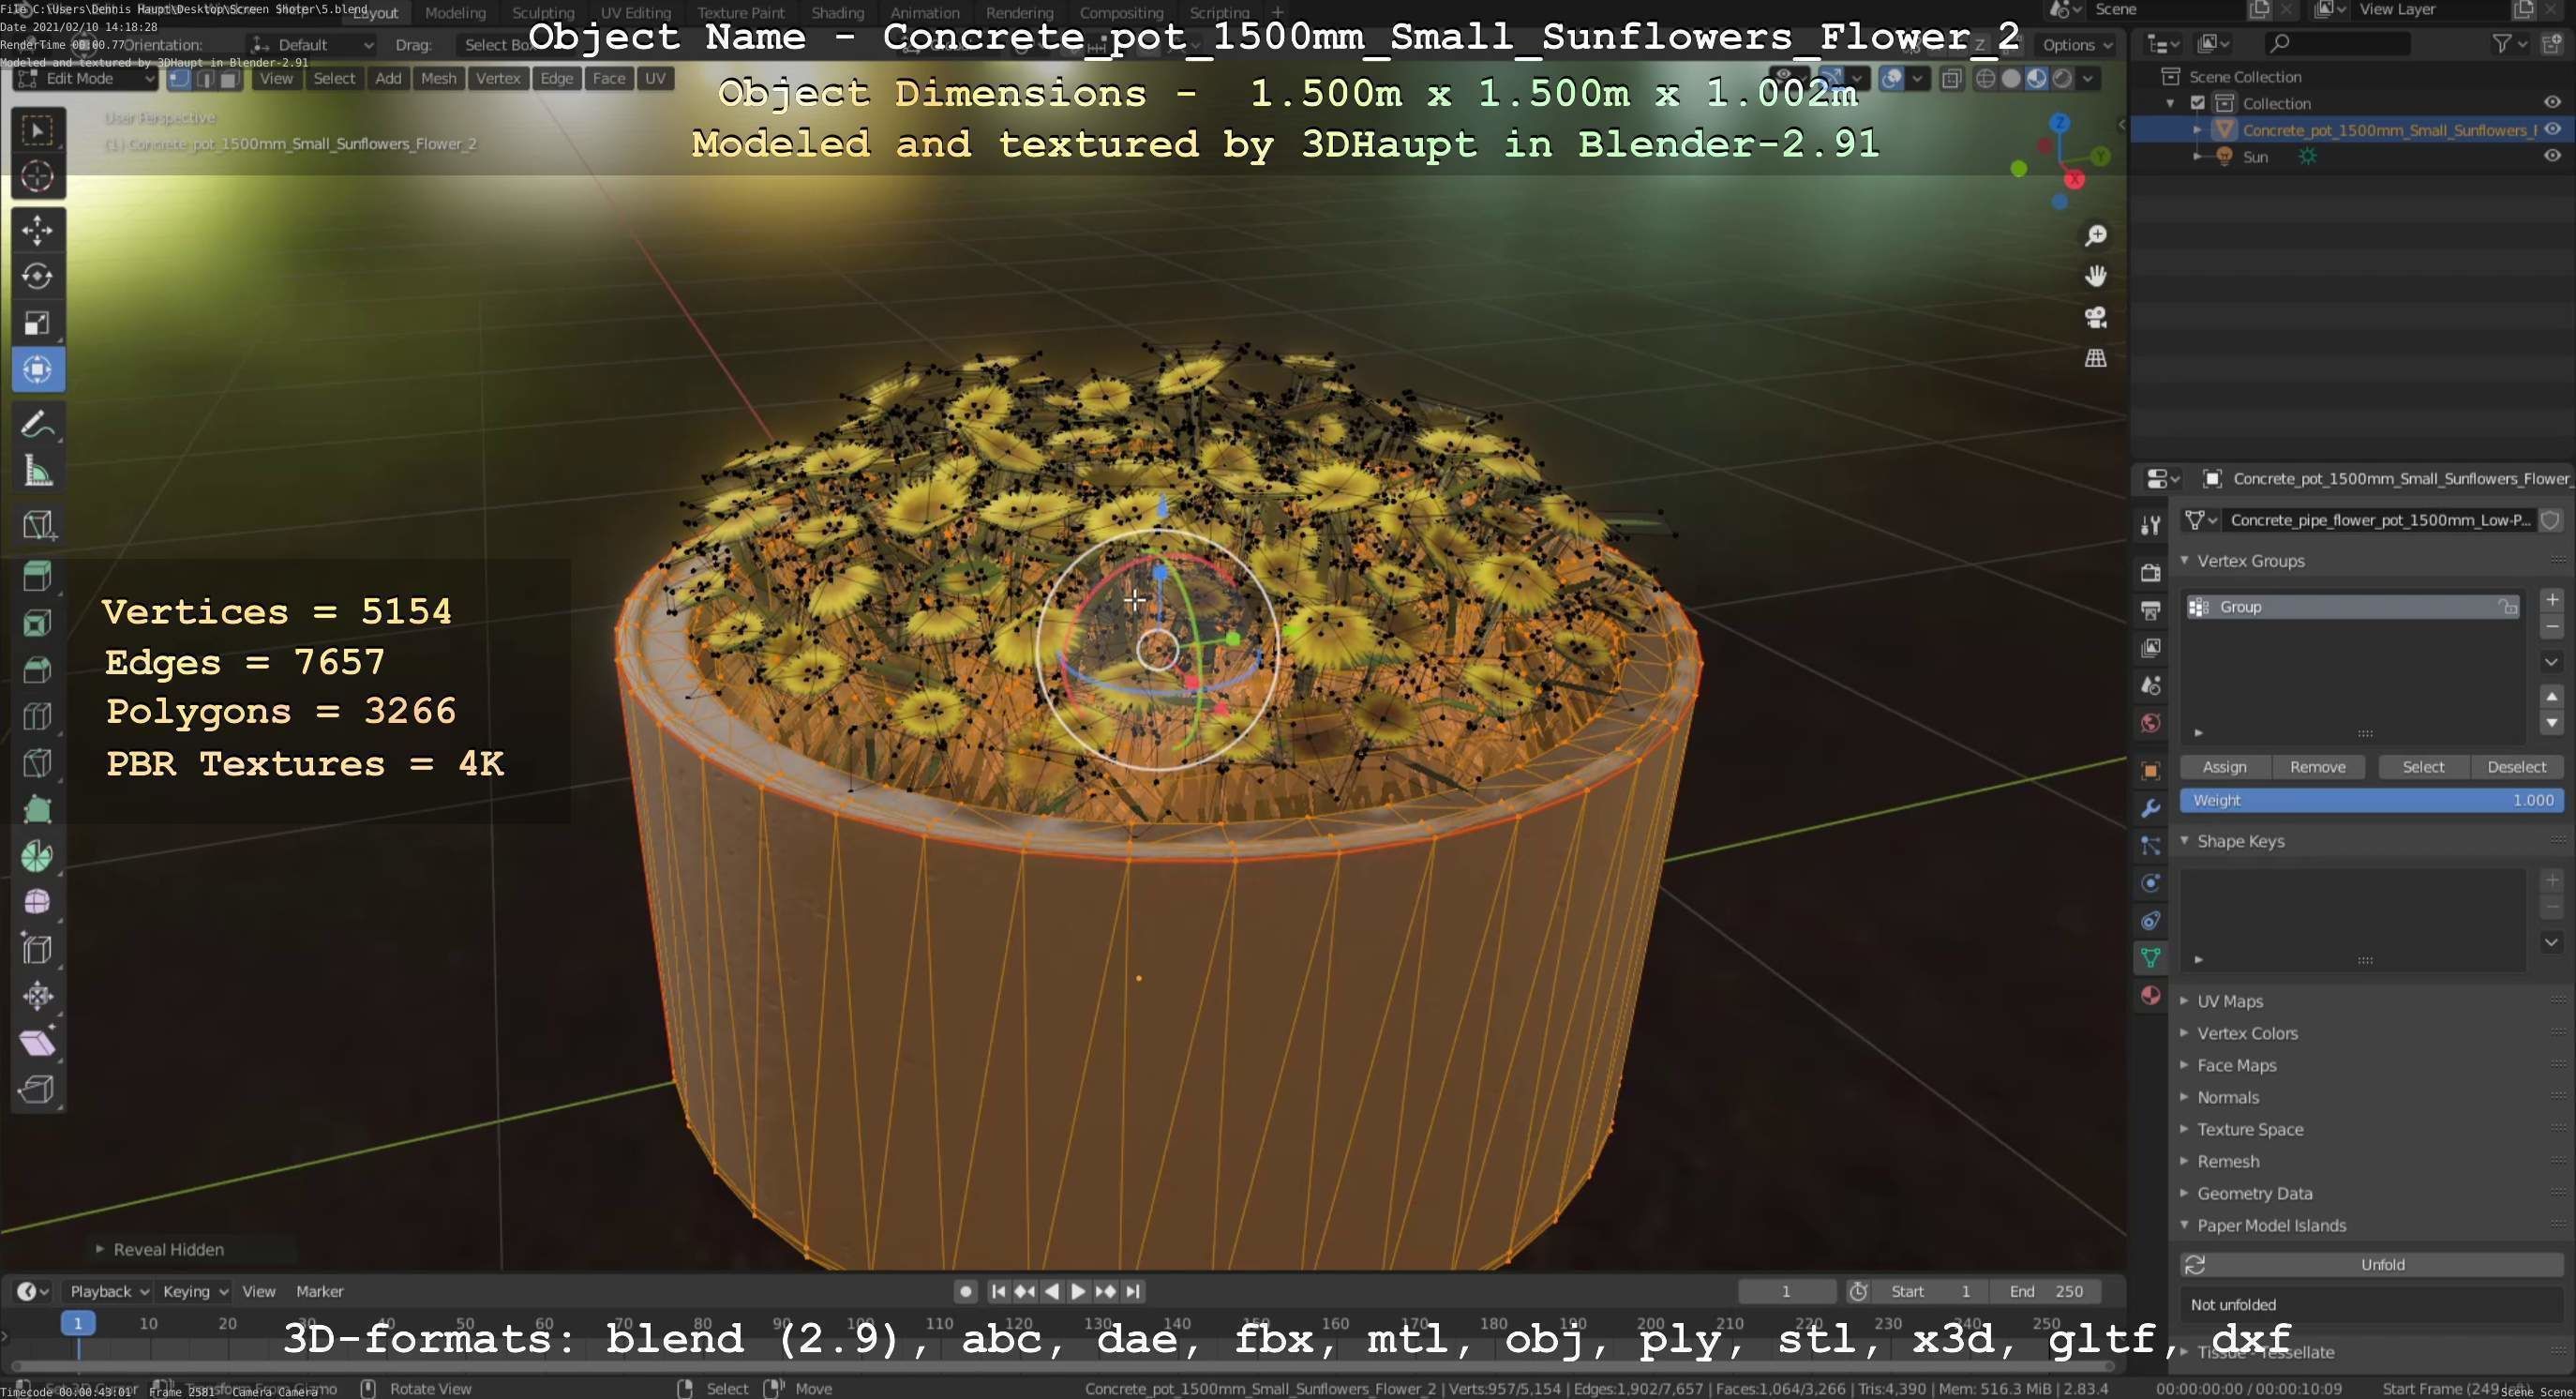Hide Collection with its eye icon

pyautogui.click(x=2551, y=103)
